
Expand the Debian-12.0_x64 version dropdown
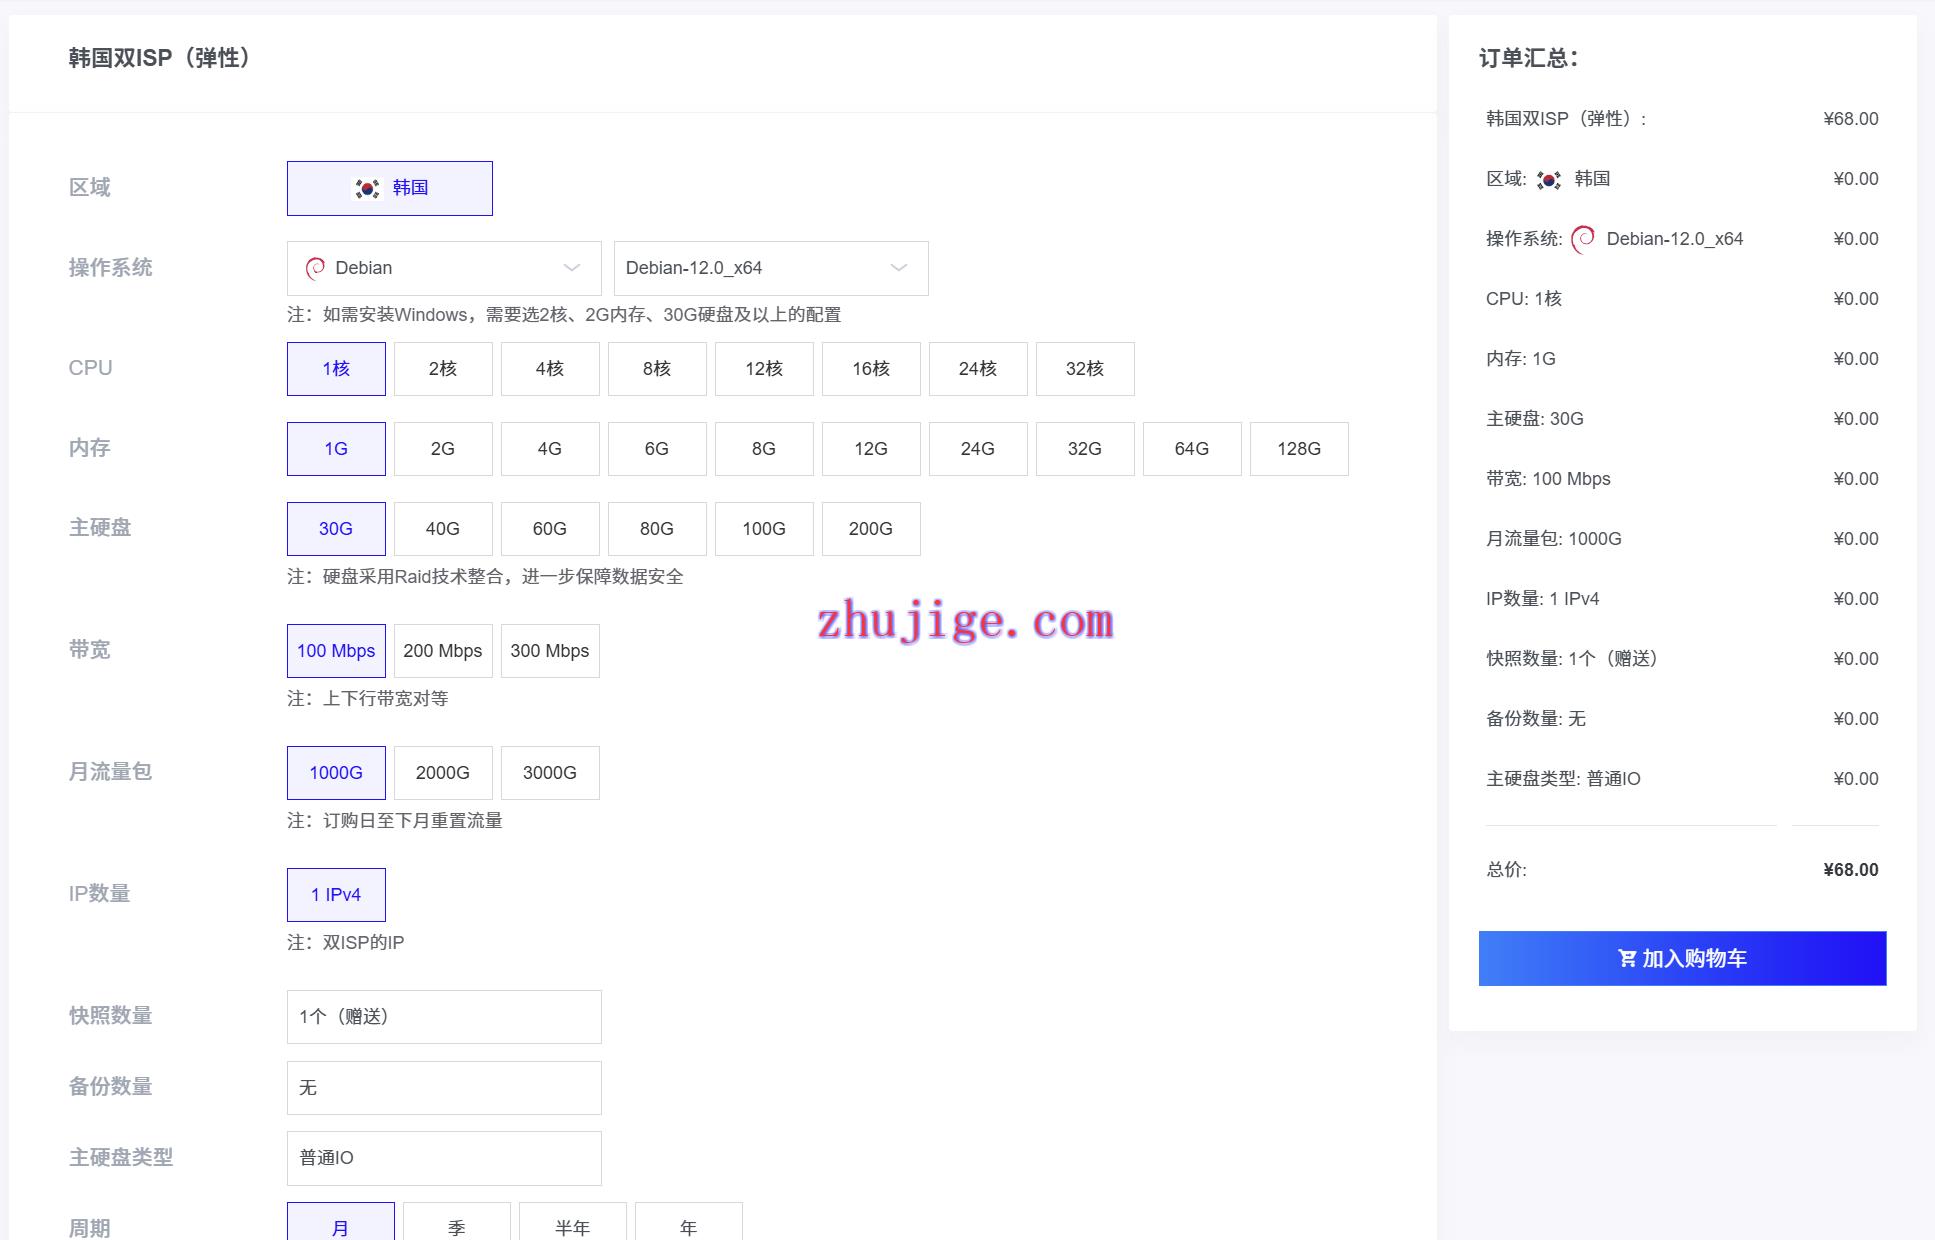click(x=770, y=268)
